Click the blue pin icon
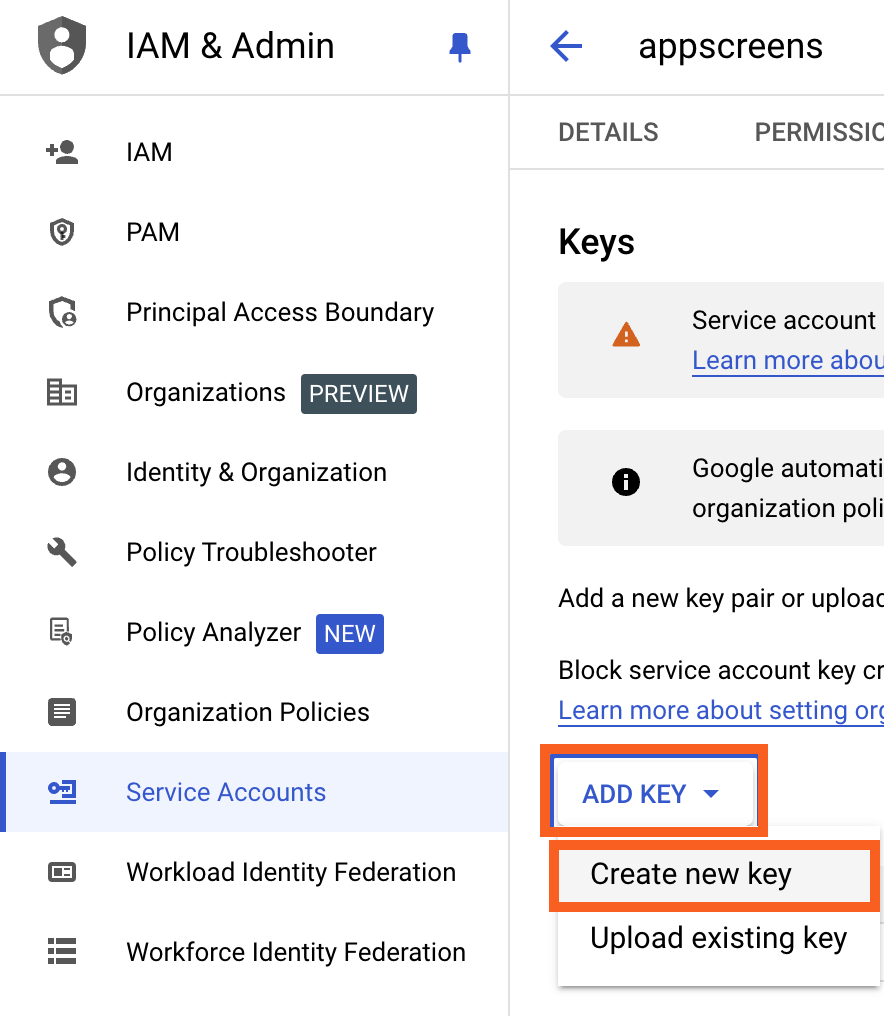 pos(460,47)
